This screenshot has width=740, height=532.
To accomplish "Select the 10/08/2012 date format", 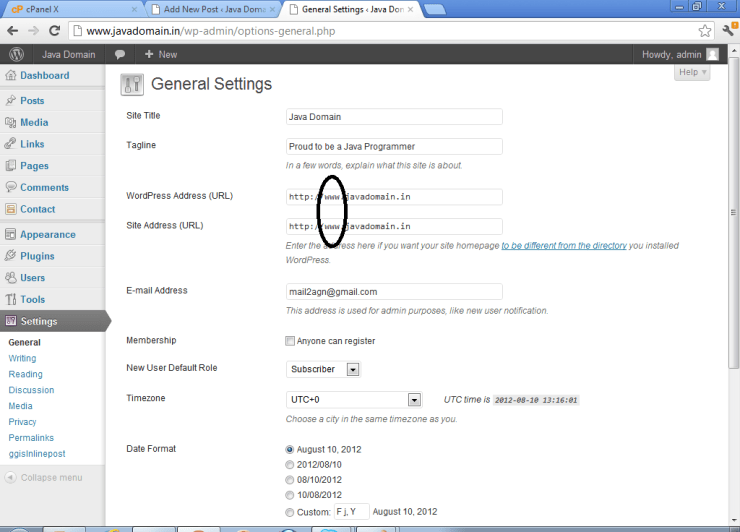I will 290,495.
